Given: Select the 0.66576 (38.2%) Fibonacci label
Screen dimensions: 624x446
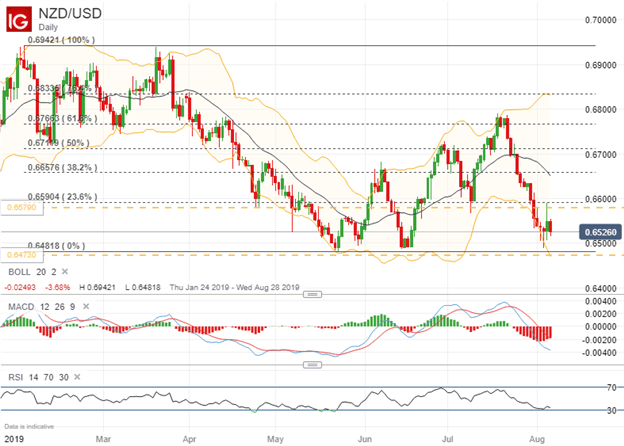Looking at the screenshot, I should point(62,167).
